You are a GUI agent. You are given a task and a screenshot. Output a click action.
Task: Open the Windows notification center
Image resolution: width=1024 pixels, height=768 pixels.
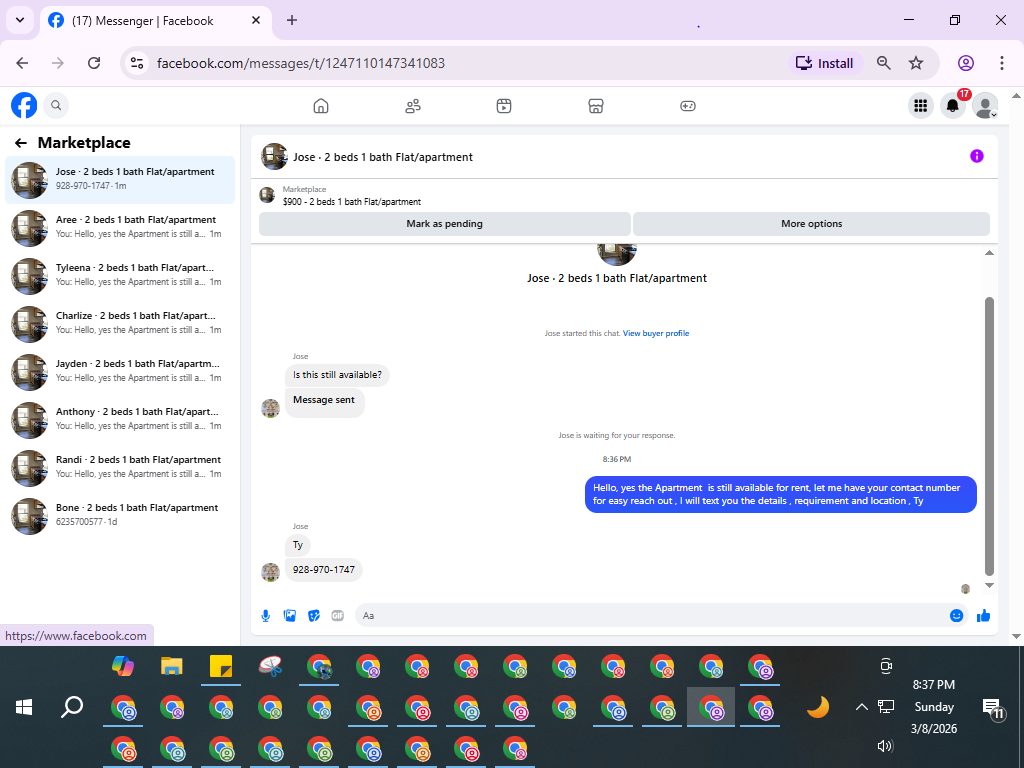pyautogui.click(x=993, y=707)
